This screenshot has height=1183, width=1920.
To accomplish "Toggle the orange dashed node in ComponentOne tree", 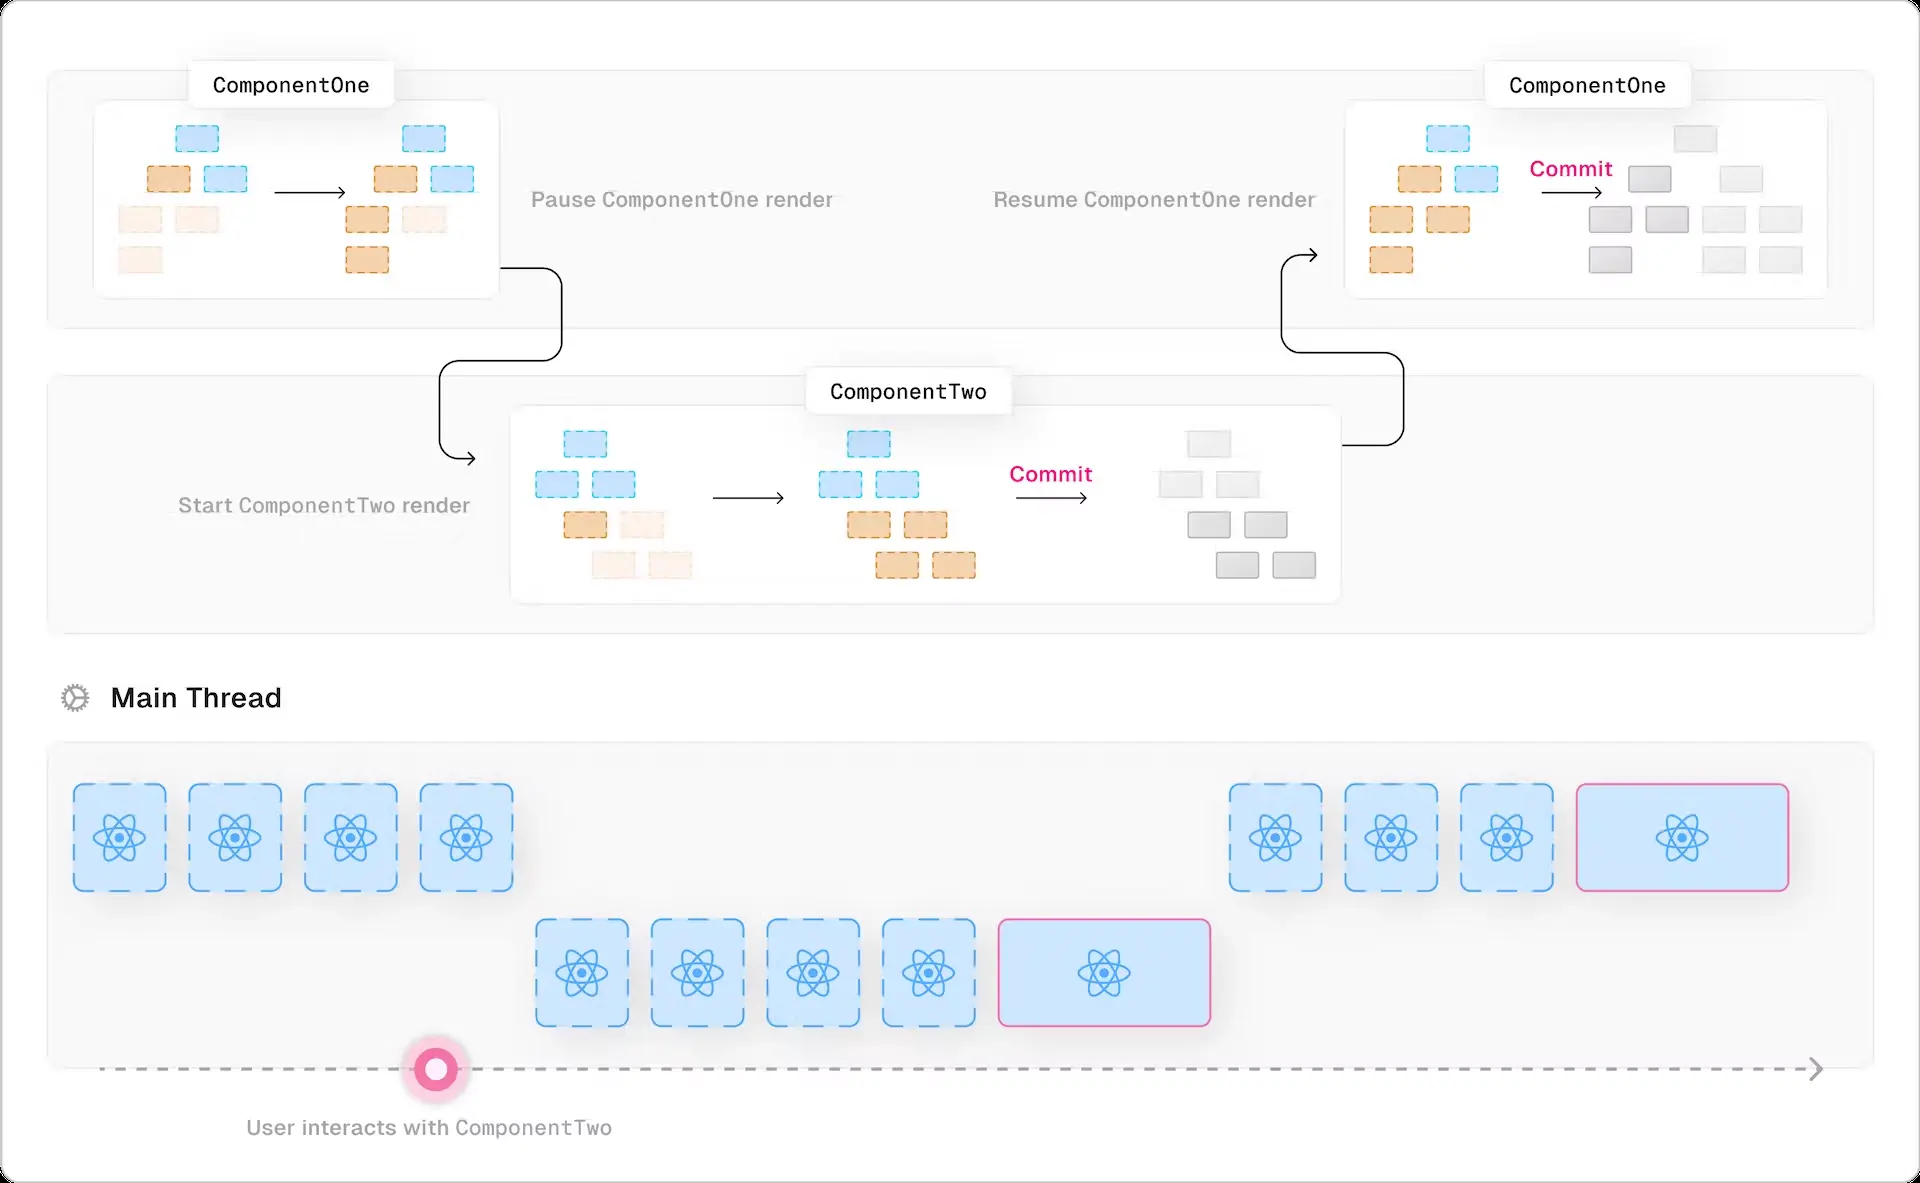I will pos(169,178).
